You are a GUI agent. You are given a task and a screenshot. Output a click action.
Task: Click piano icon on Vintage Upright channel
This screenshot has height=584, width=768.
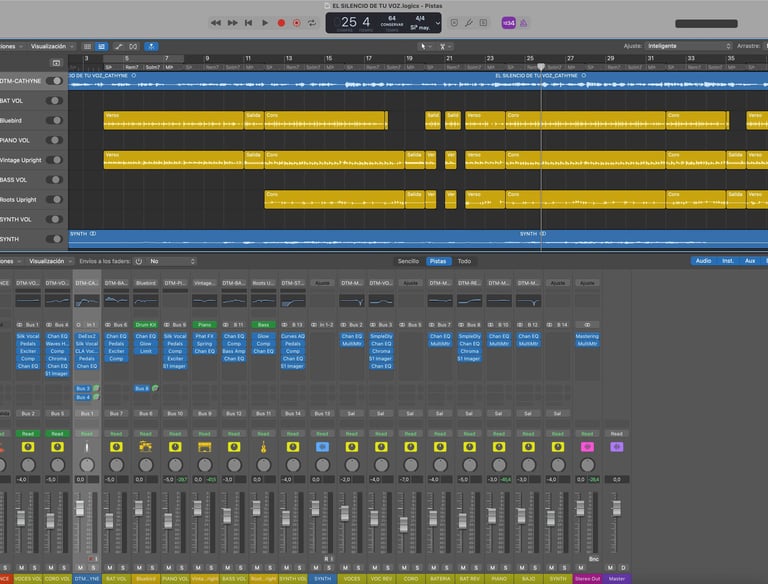coord(205,446)
